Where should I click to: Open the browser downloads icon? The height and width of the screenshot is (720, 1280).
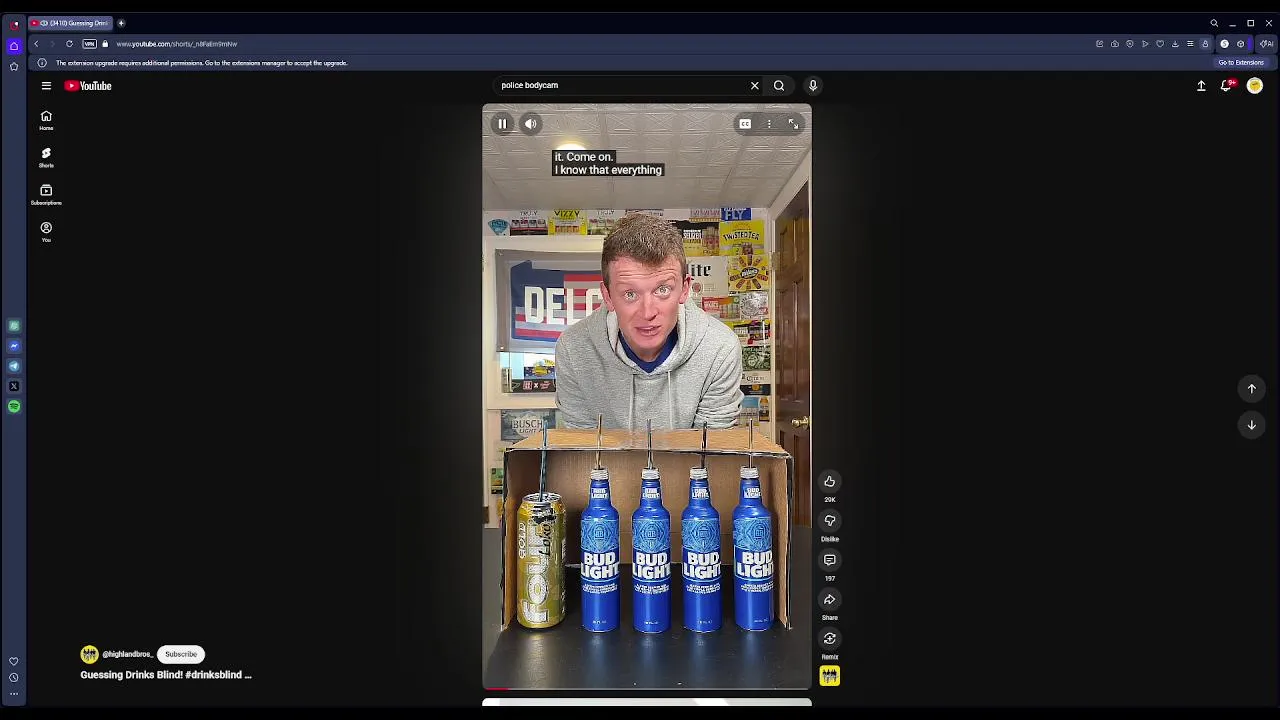tap(1175, 44)
